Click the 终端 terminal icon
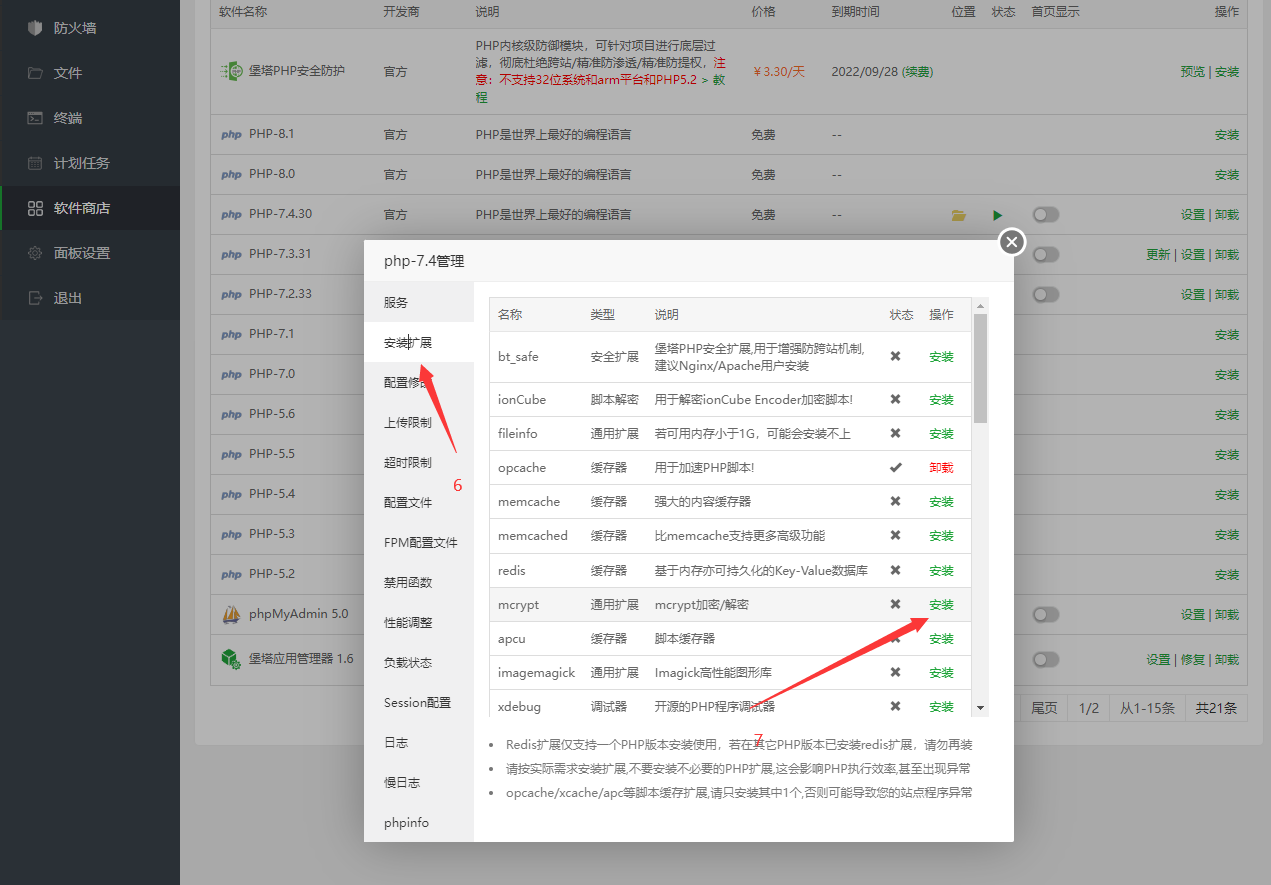Viewport: 1271px width, 885px height. coord(35,118)
